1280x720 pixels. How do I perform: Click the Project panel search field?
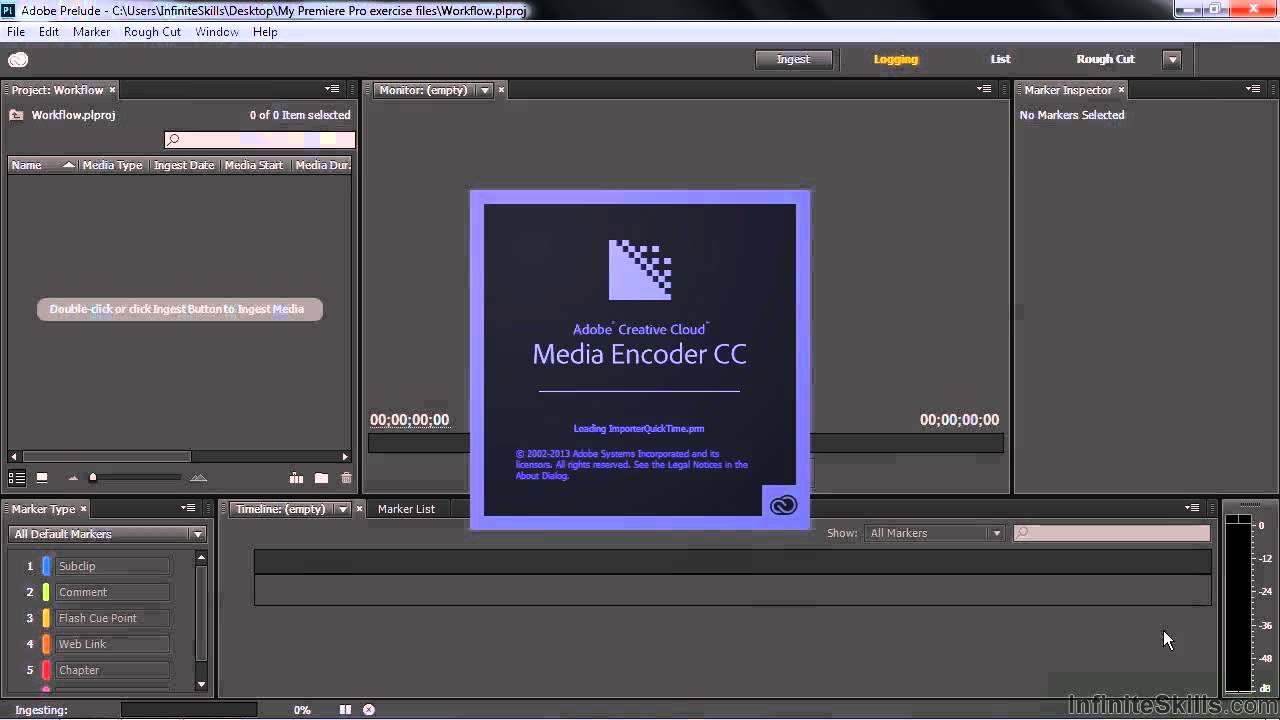pos(260,140)
